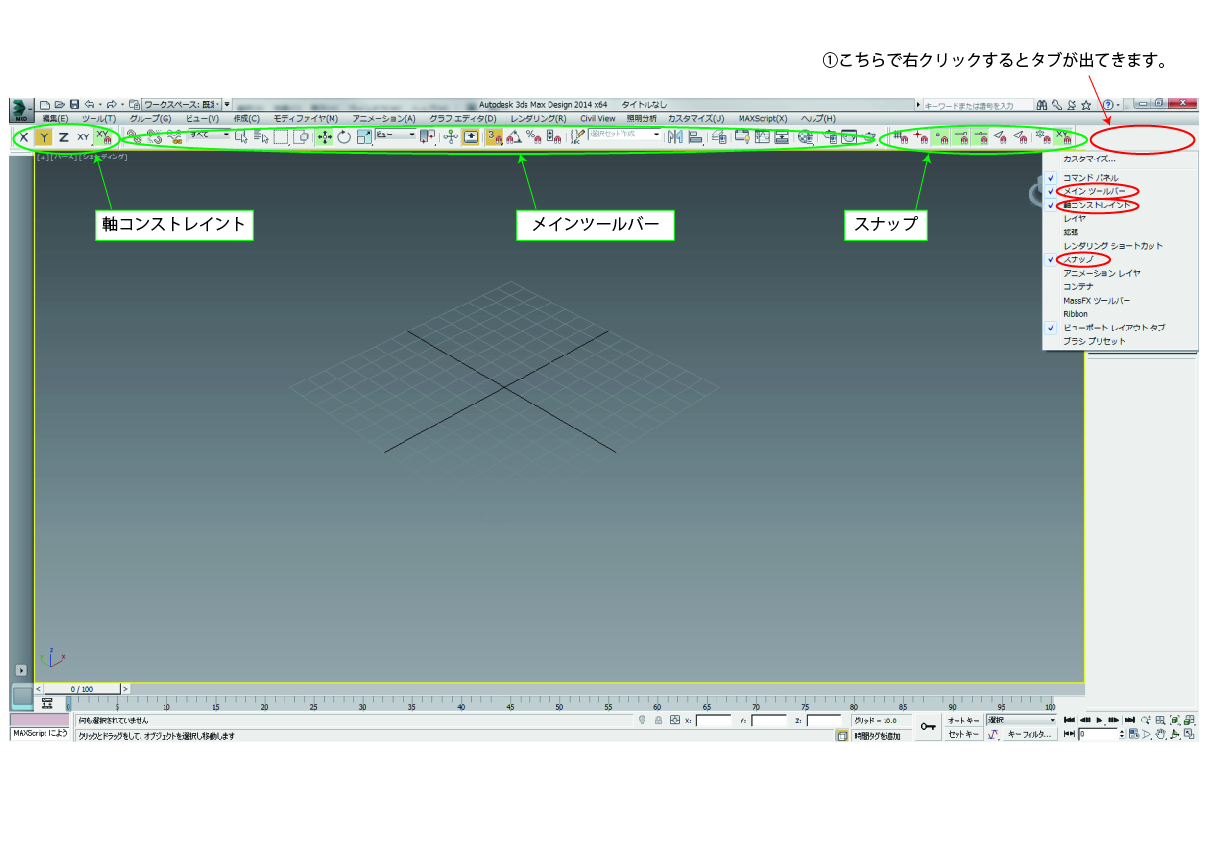Choose カスタマイズ... from the context menu
Viewport: 1209px width, 860px height.
click(x=1089, y=158)
